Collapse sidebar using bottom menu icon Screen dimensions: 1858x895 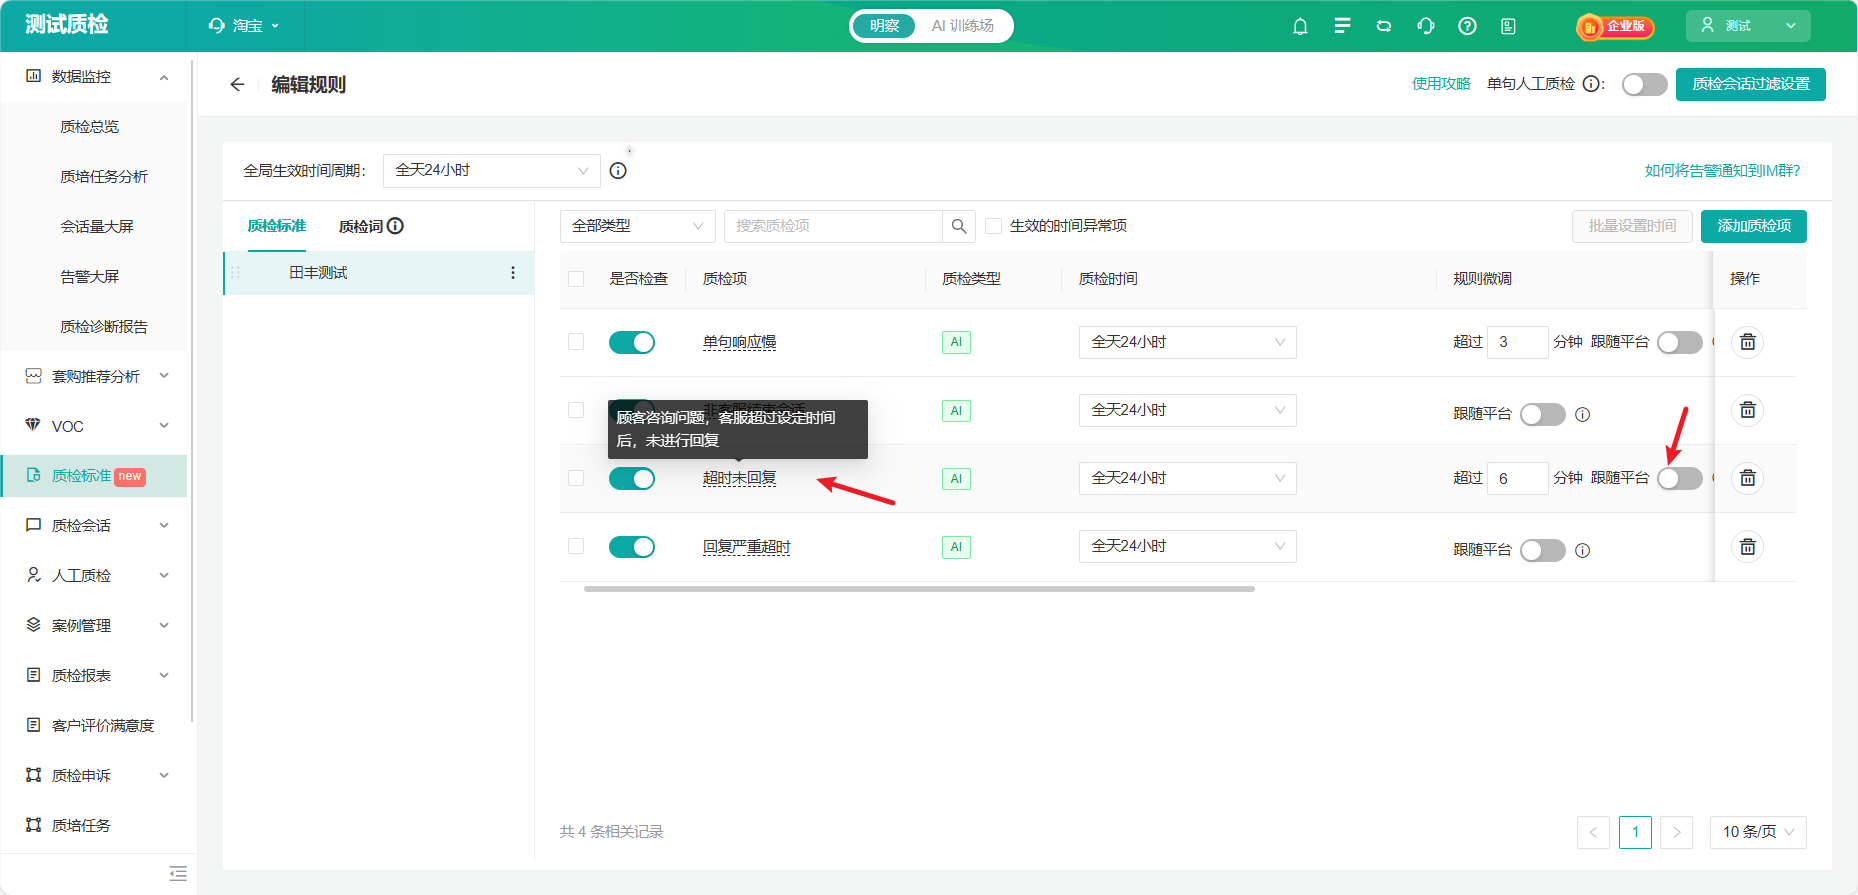point(178,873)
